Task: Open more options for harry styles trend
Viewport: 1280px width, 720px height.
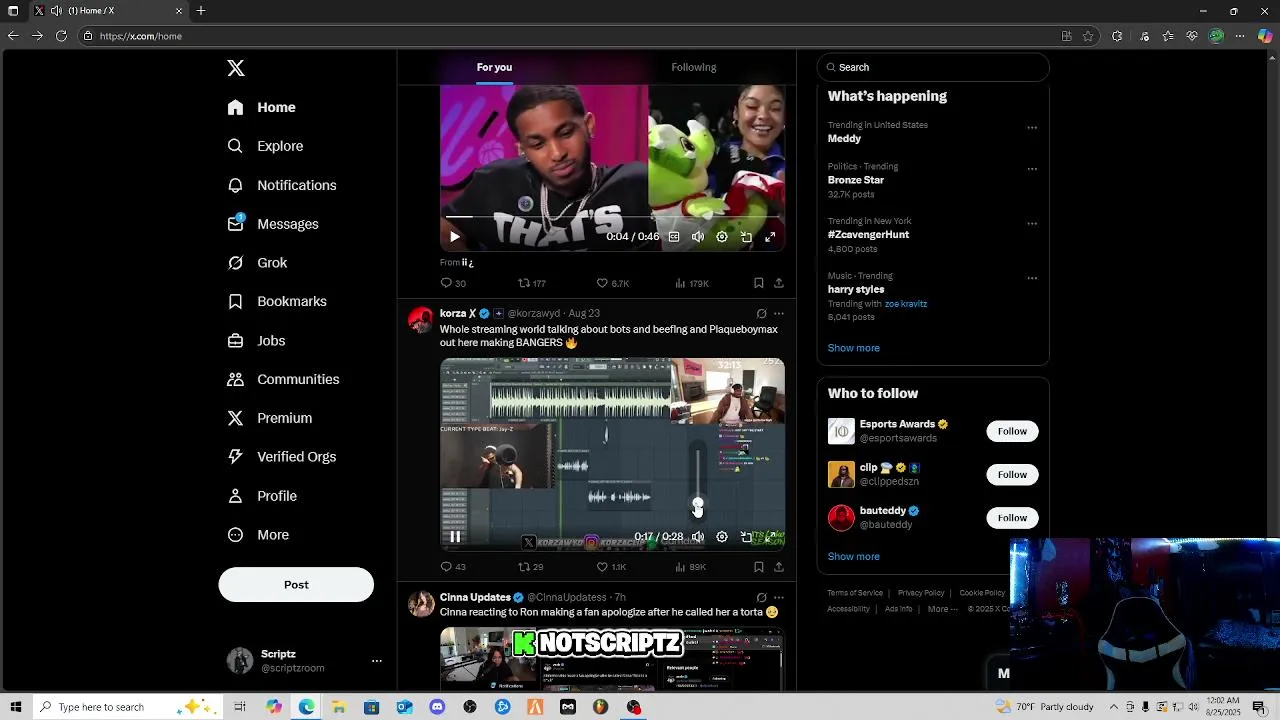Action: [1032, 278]
